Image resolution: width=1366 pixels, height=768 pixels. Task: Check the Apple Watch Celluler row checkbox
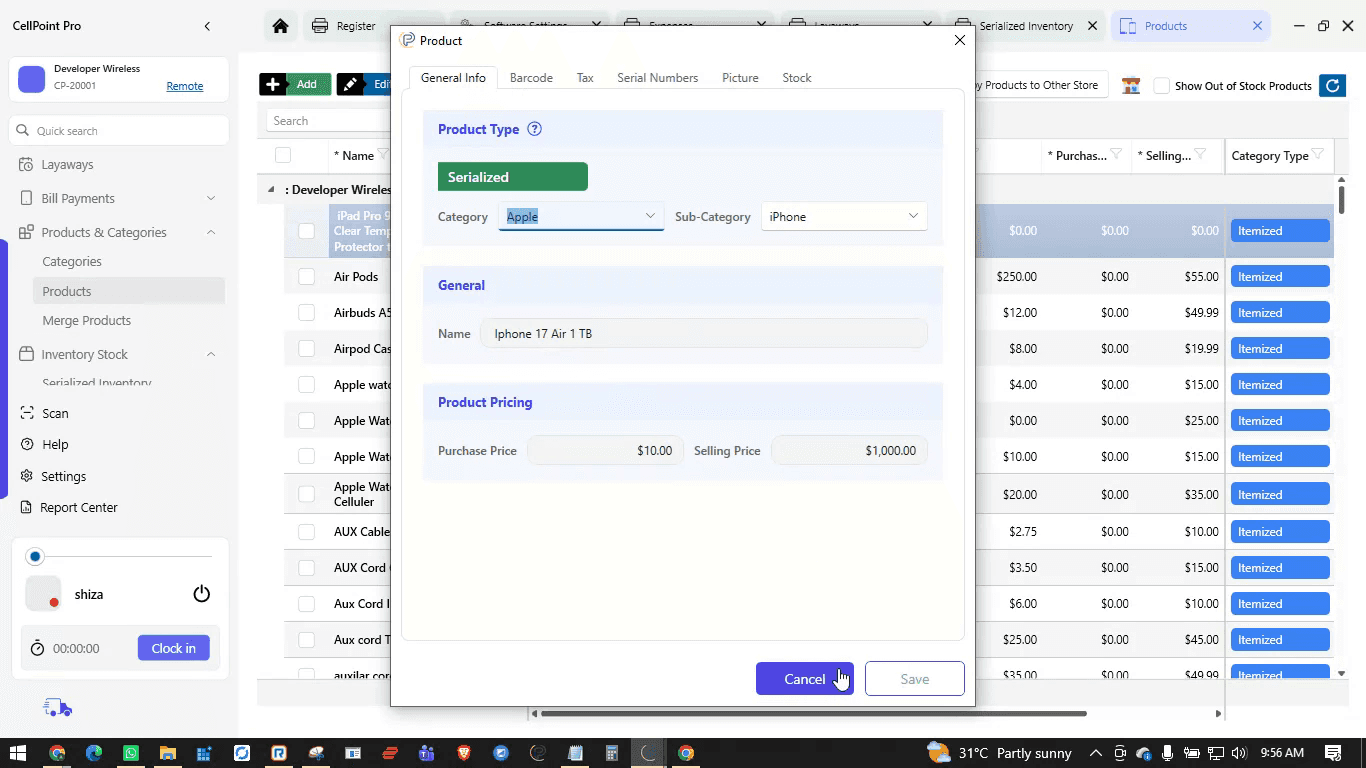tap(307, 494)
